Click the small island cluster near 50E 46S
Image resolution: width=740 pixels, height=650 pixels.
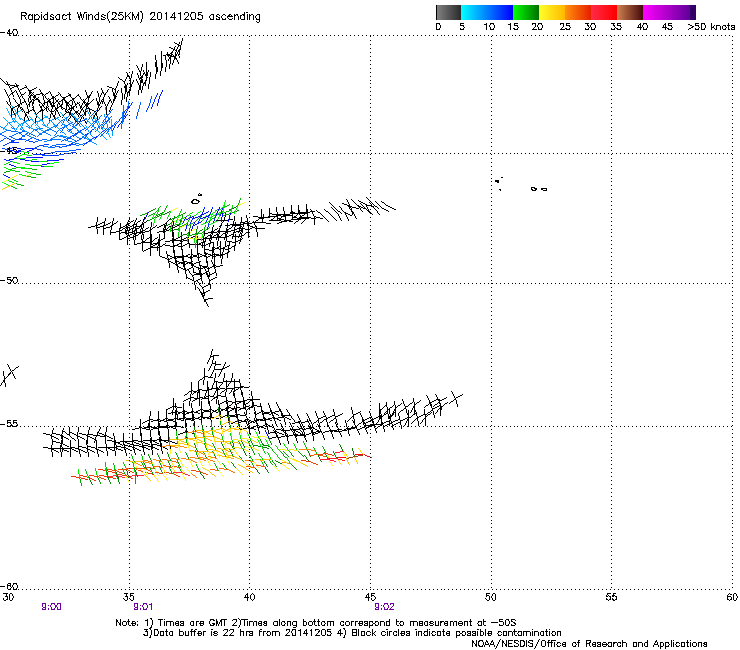(499, 183)
